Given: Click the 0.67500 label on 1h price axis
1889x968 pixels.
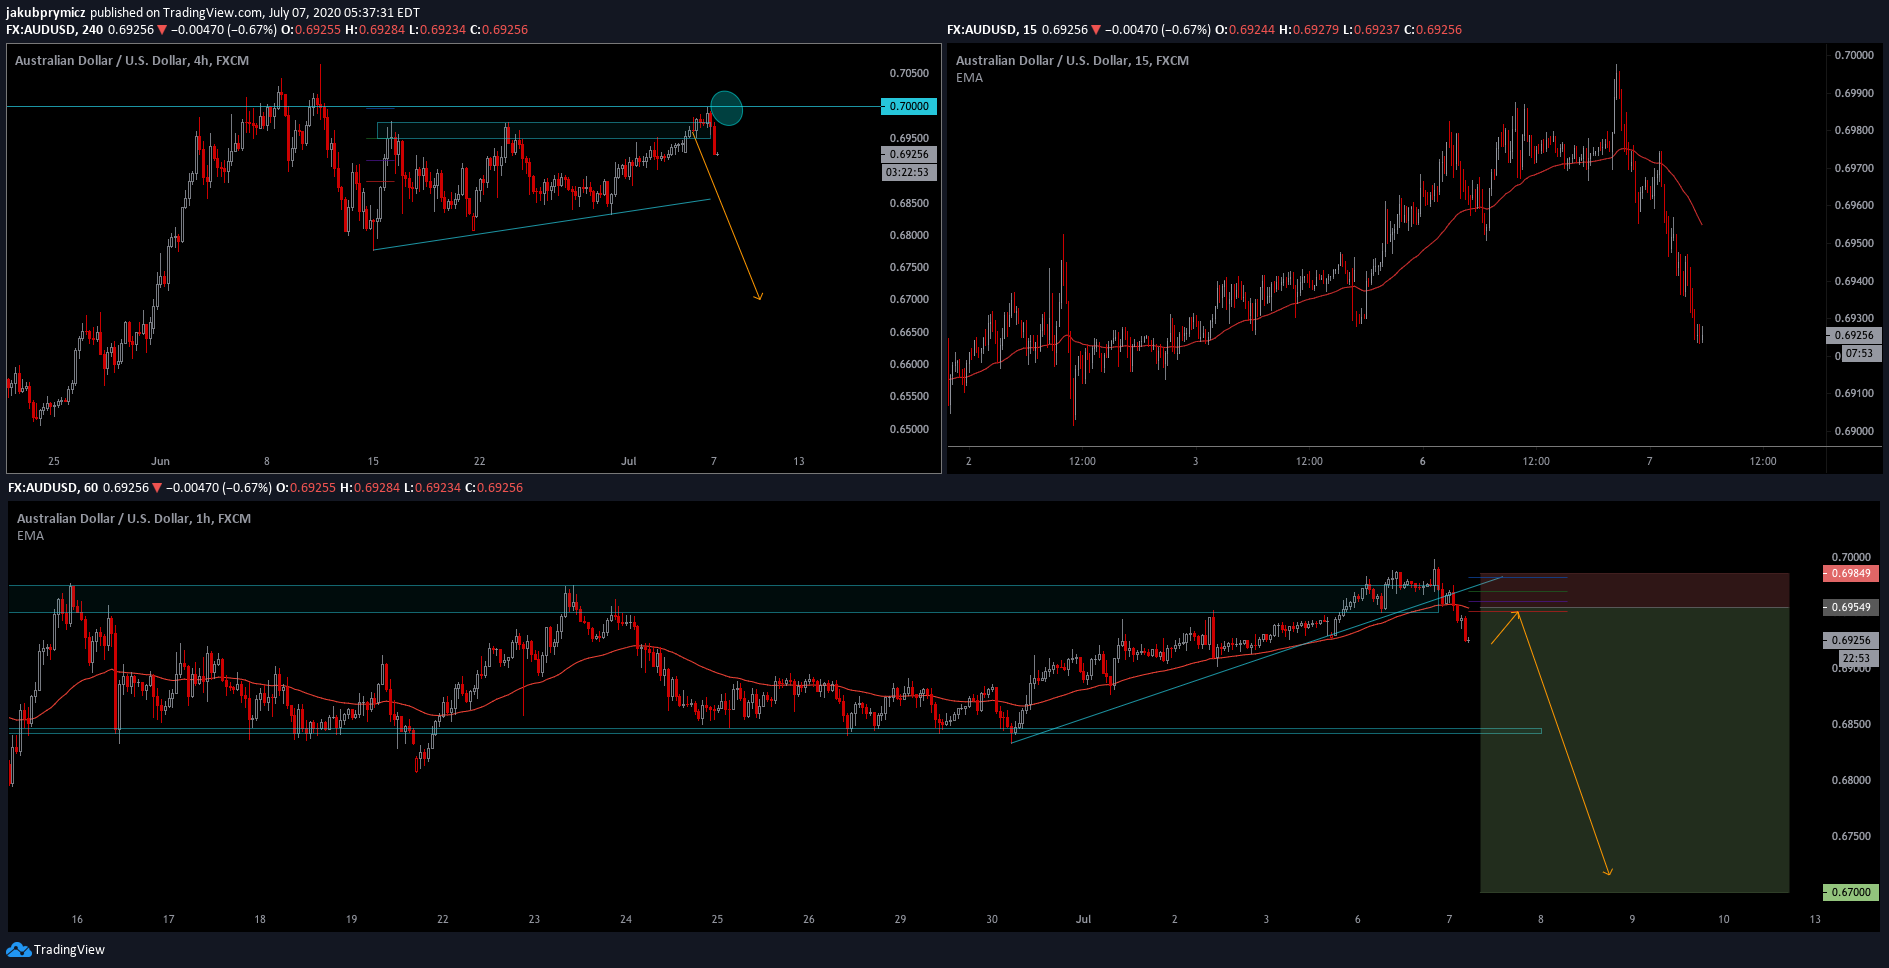Looking at the screenshot, I should point(1851,836).
